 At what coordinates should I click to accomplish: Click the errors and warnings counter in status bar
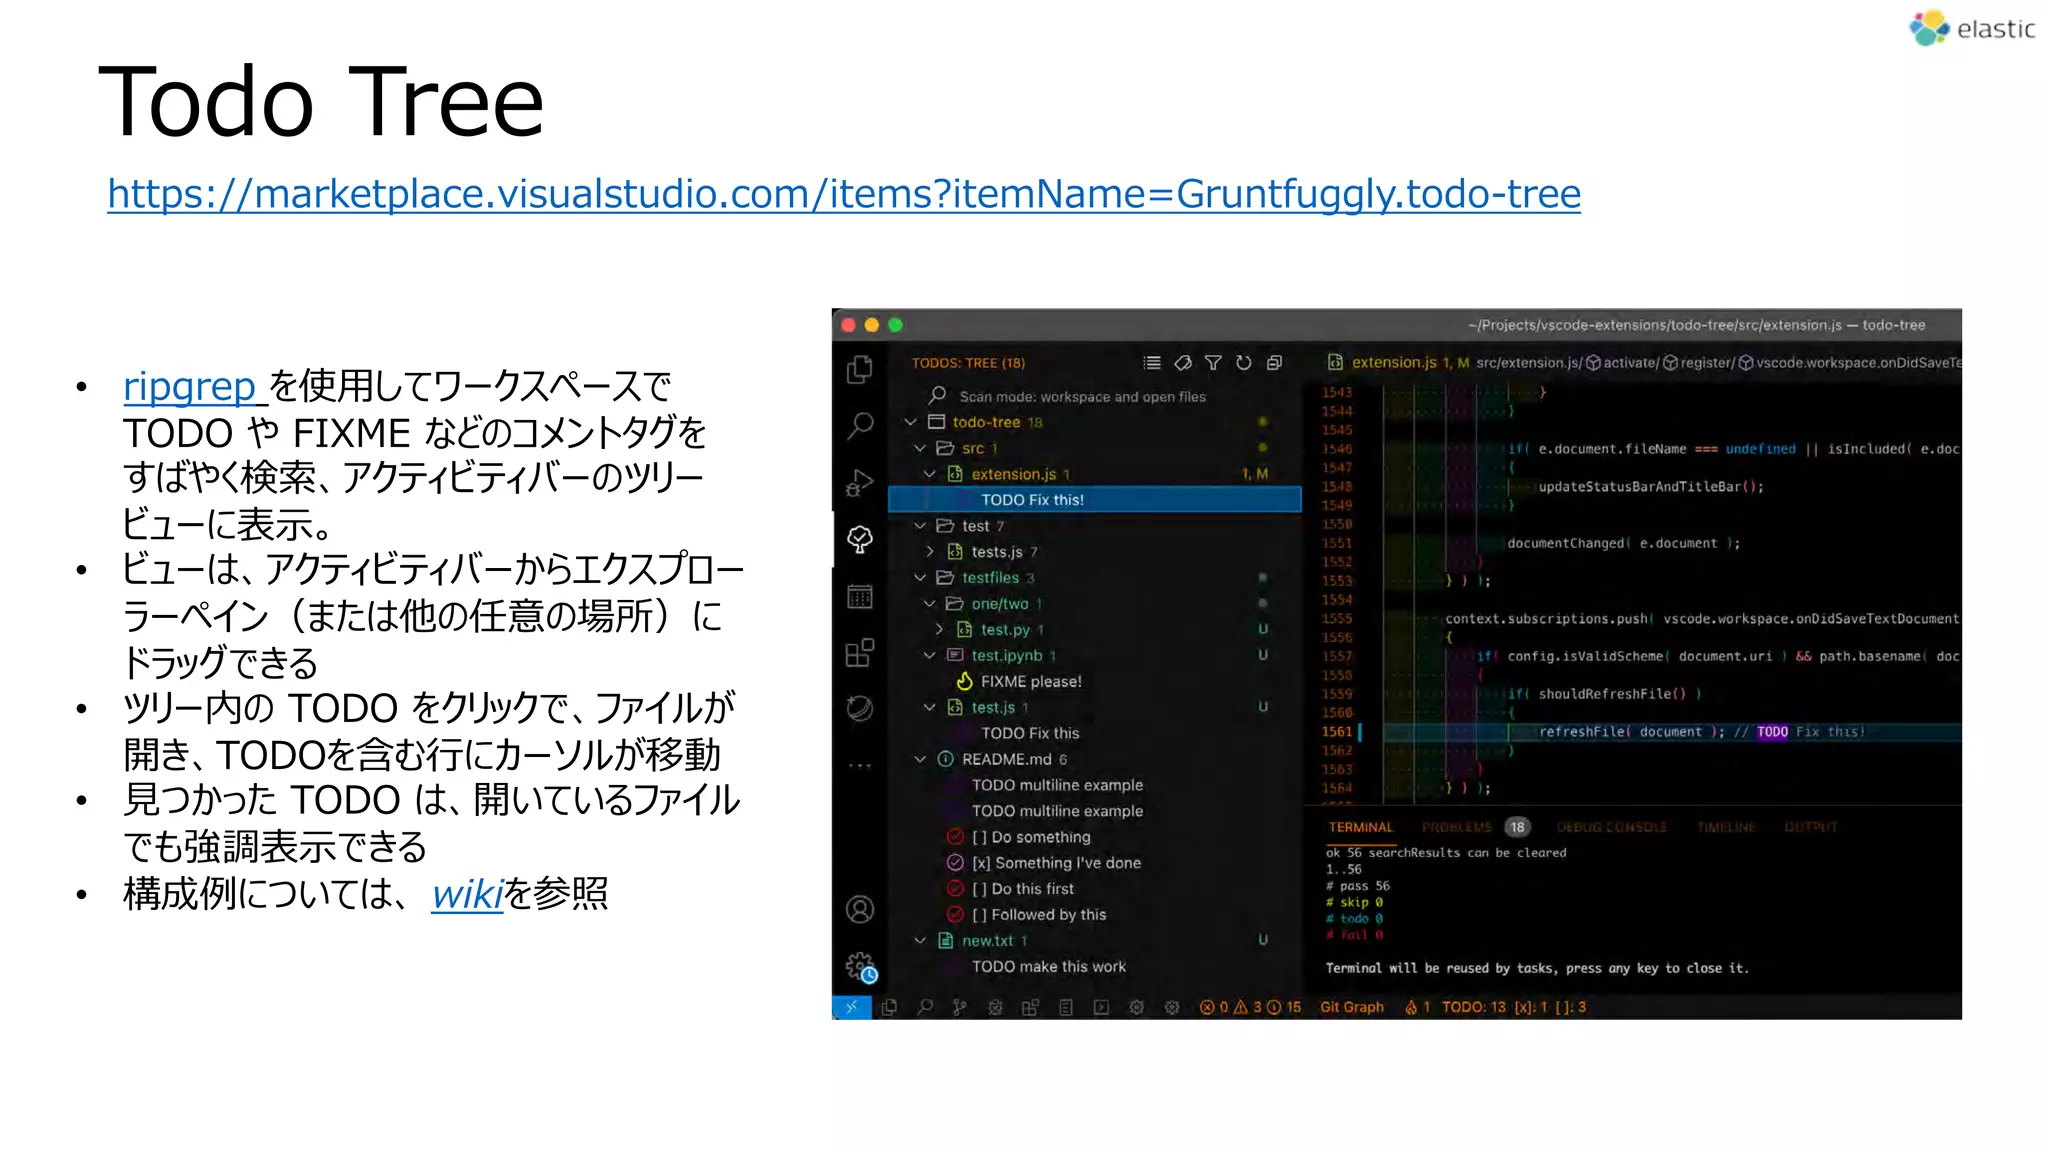point(1250,1007)
